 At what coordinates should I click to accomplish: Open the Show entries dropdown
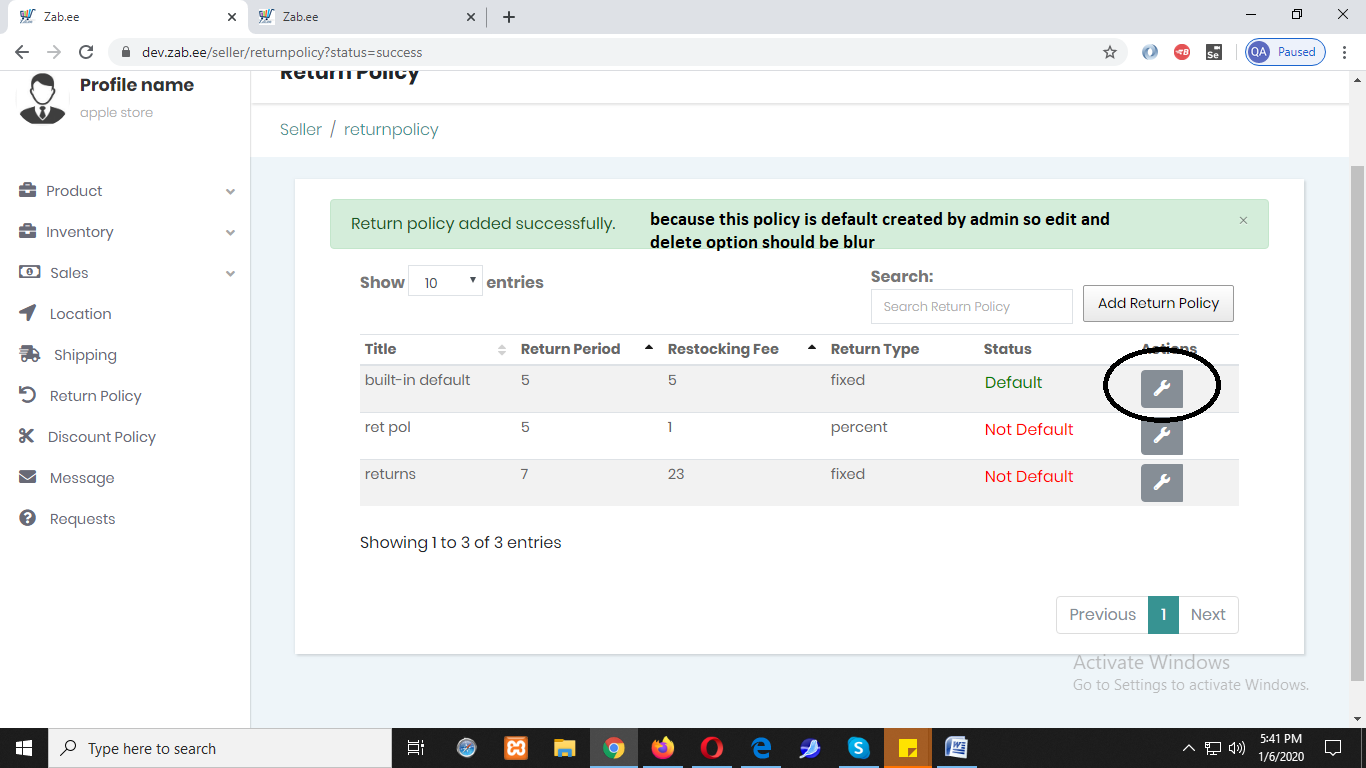click(445, 282)
